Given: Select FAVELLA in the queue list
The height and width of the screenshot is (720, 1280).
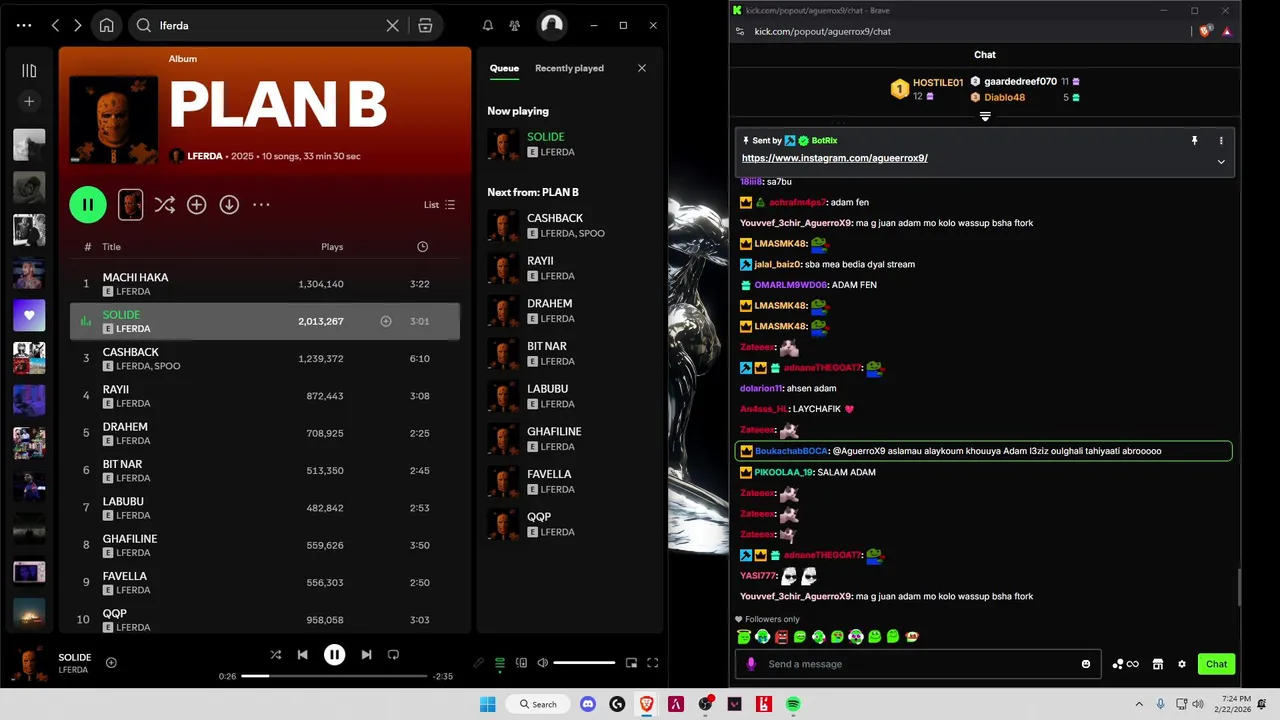Looking at the screenshot, I should point(569,481).
